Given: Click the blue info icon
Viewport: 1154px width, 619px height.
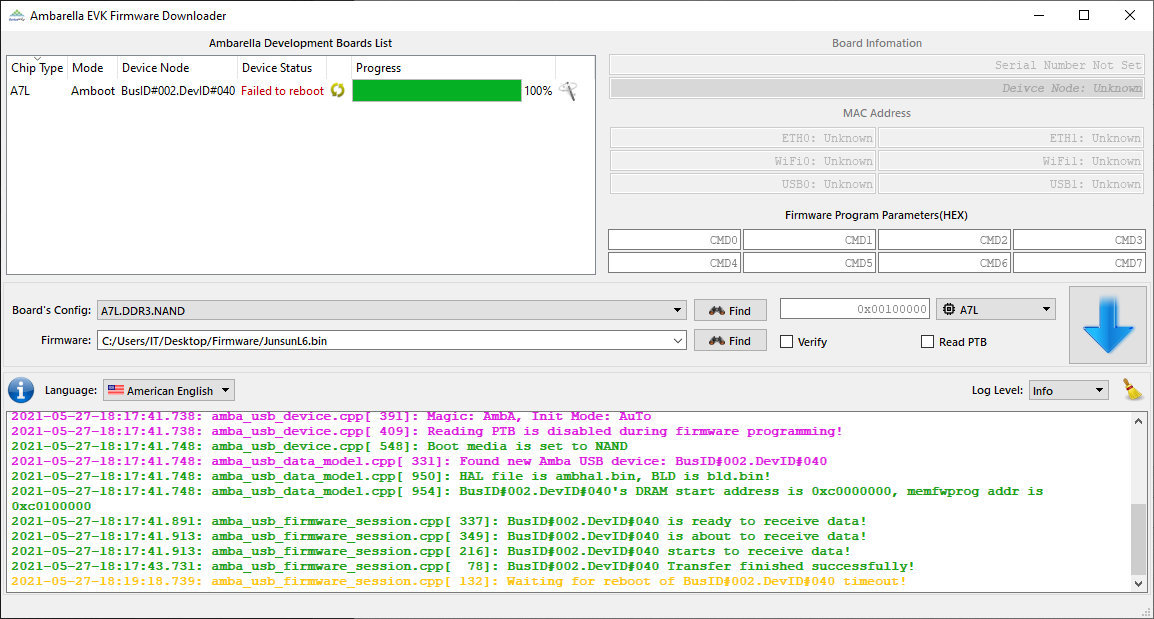Looking at the screenshot, I should (21, 390).
